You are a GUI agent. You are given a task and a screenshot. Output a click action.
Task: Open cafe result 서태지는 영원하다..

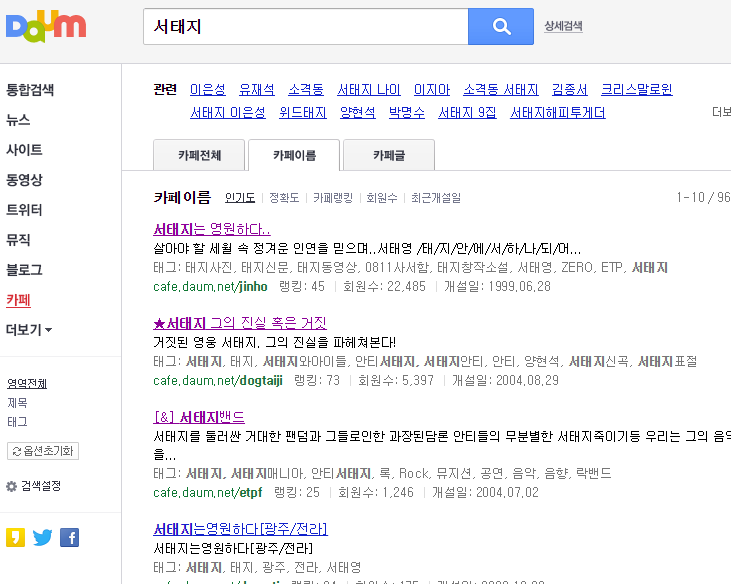[212, 229]
